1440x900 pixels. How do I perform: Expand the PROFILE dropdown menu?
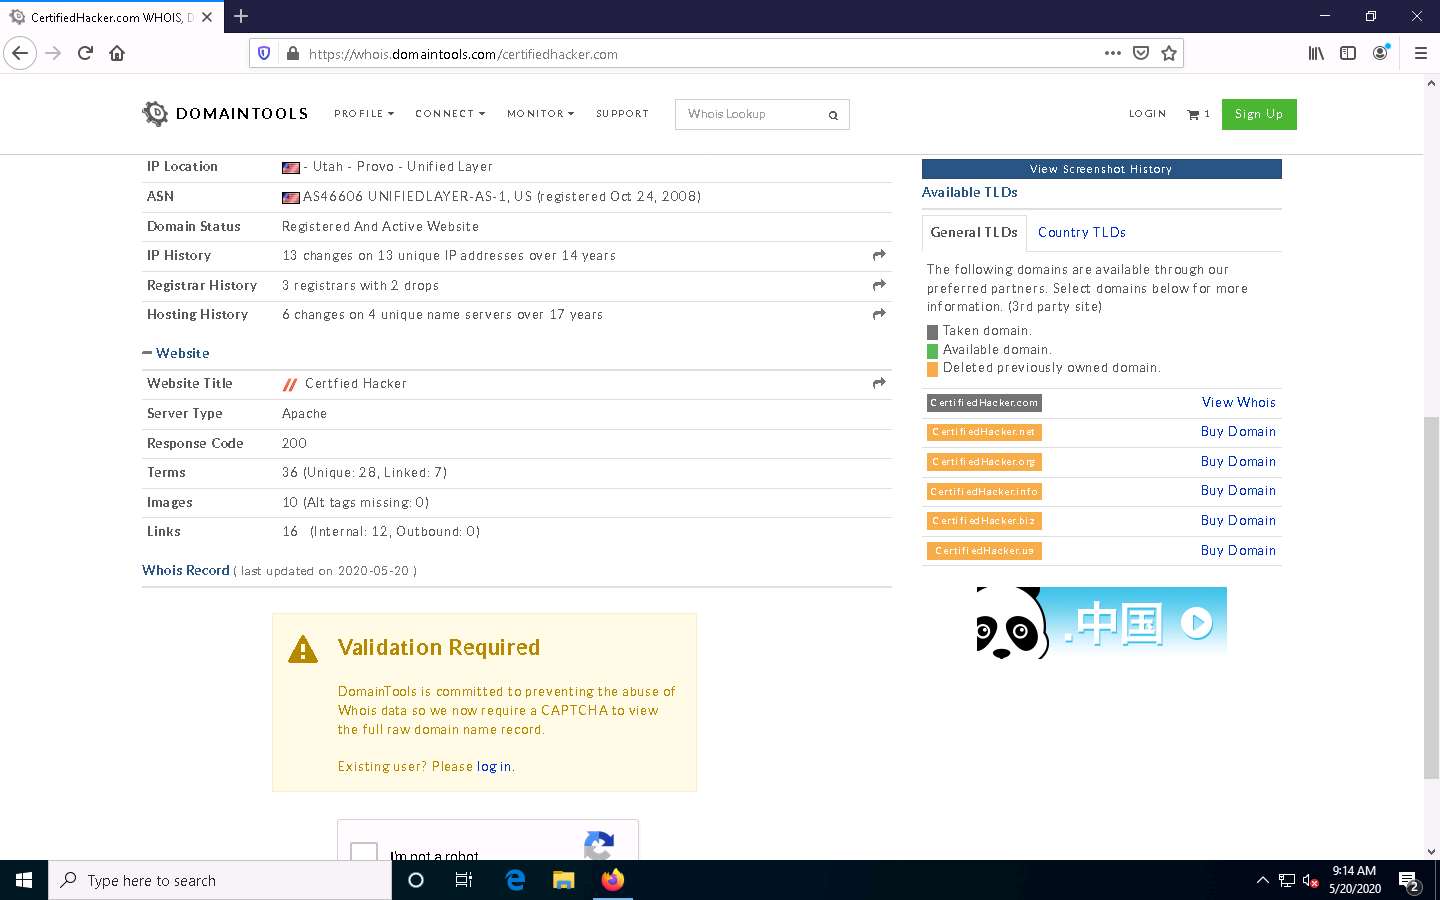click(364, 114)
